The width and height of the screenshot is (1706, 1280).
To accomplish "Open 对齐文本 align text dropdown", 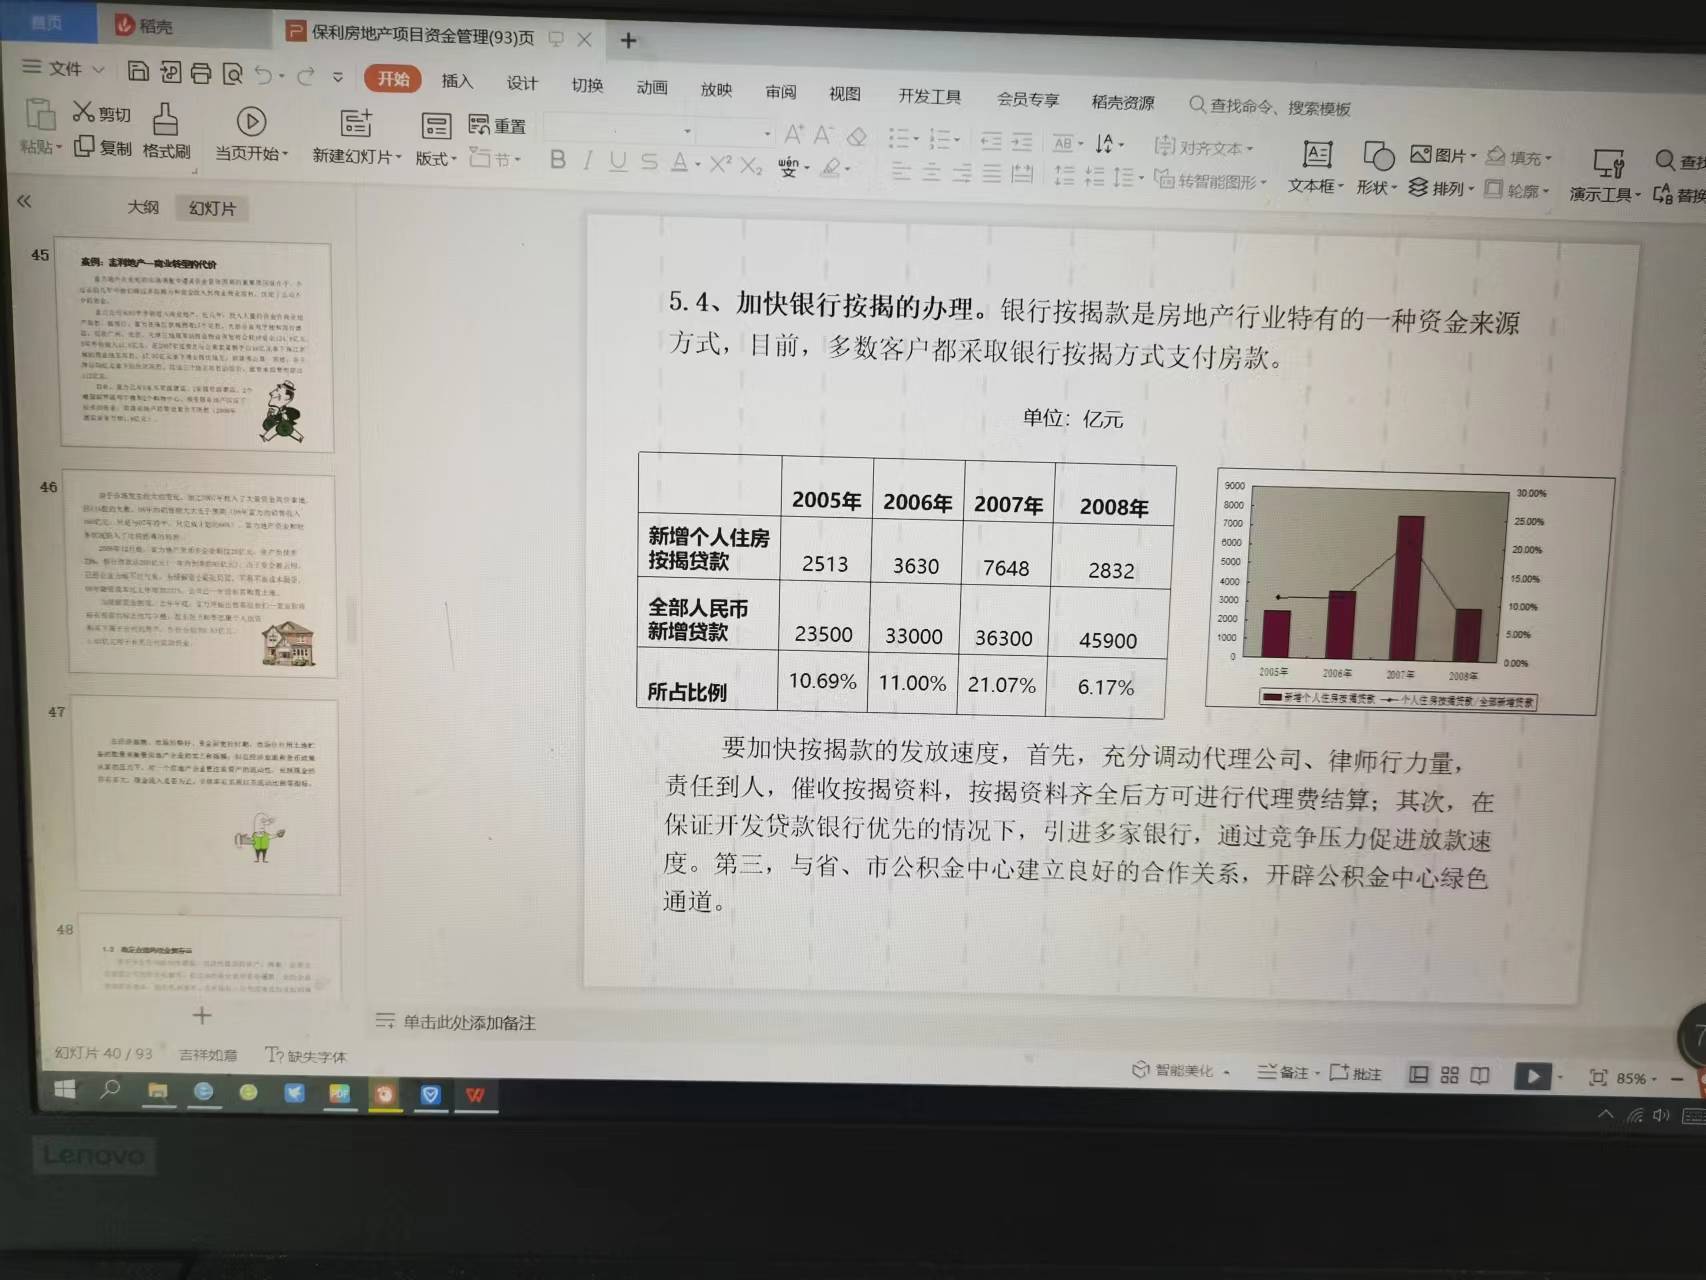I will click(x=1204, y=147).
